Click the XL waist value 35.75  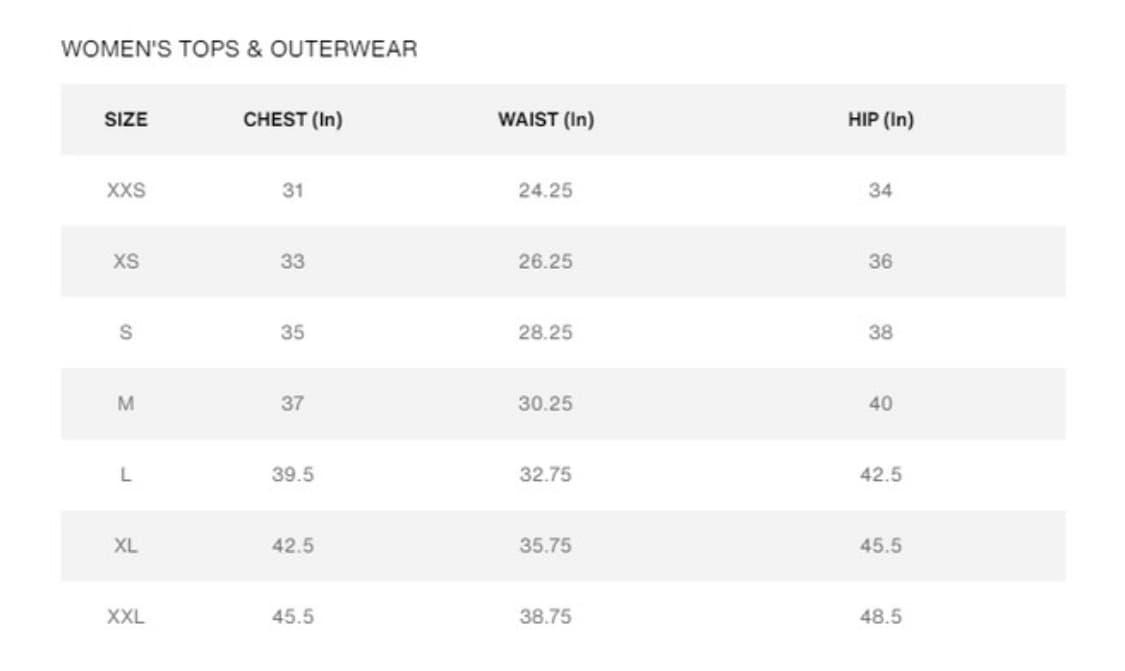[545, 546]
